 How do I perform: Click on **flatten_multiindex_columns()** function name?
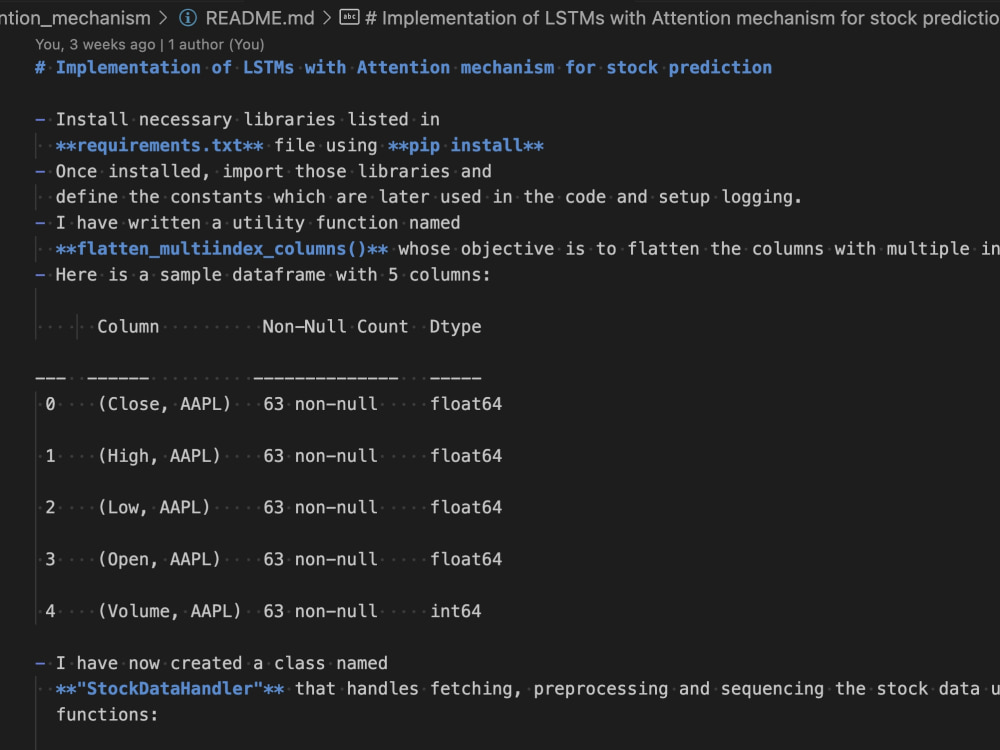click(x=222, y=249)
